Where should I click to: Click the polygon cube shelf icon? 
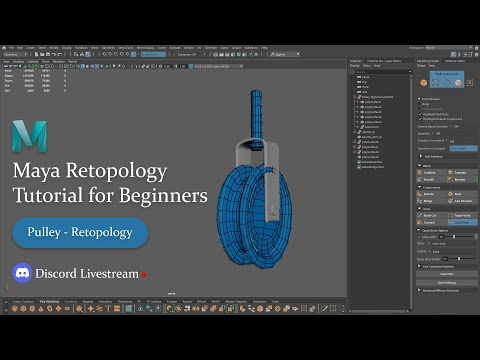coord(23,309)
